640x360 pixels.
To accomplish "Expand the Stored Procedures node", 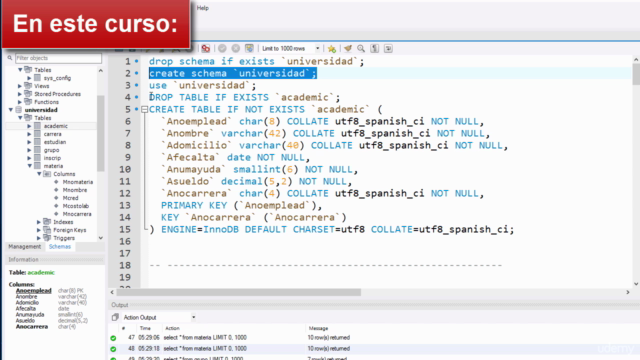I will pyautogui.click(x=20, y=94).
